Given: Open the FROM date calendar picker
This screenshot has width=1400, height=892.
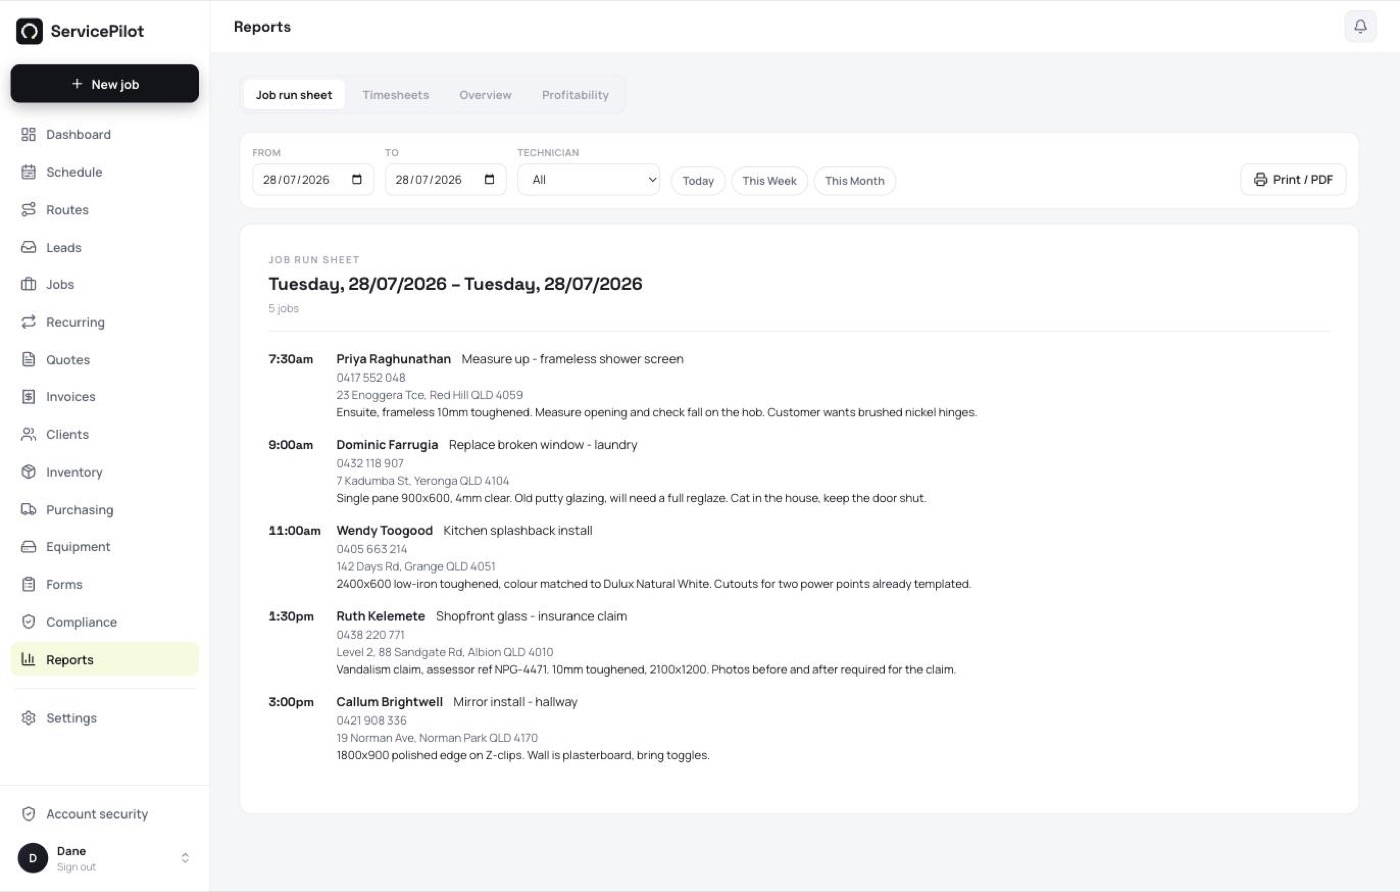Looking at the screenshot, I should [357, 180].
